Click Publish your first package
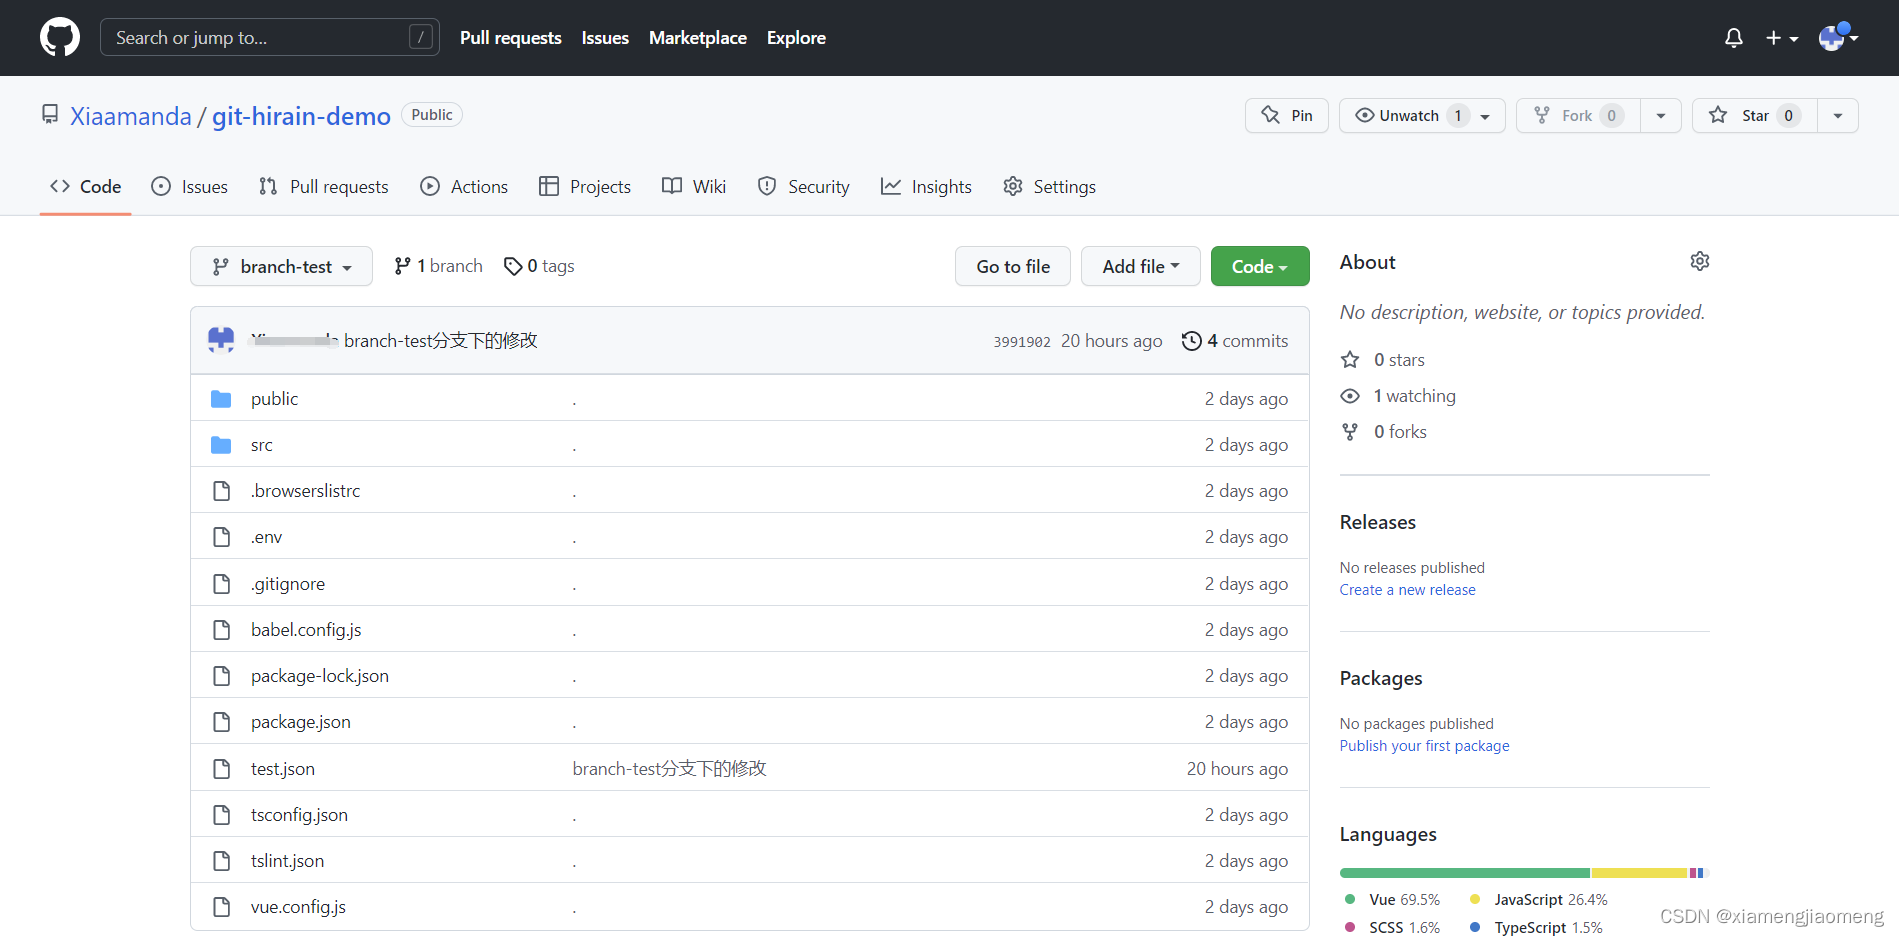Screen dimensions: 1899x936 tap(1425, 746)
